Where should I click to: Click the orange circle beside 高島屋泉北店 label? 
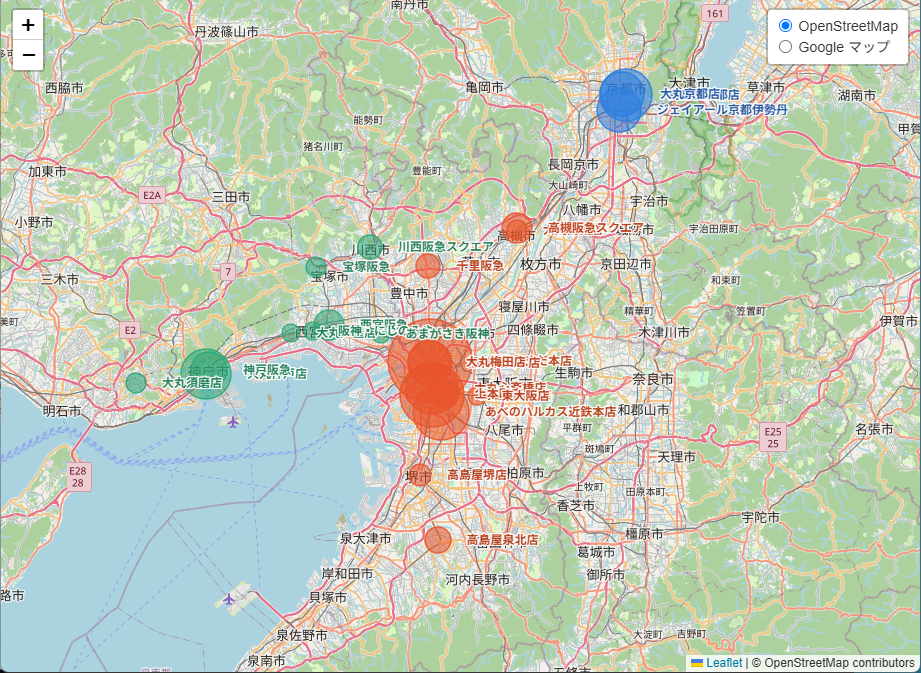tap(438, 540)
